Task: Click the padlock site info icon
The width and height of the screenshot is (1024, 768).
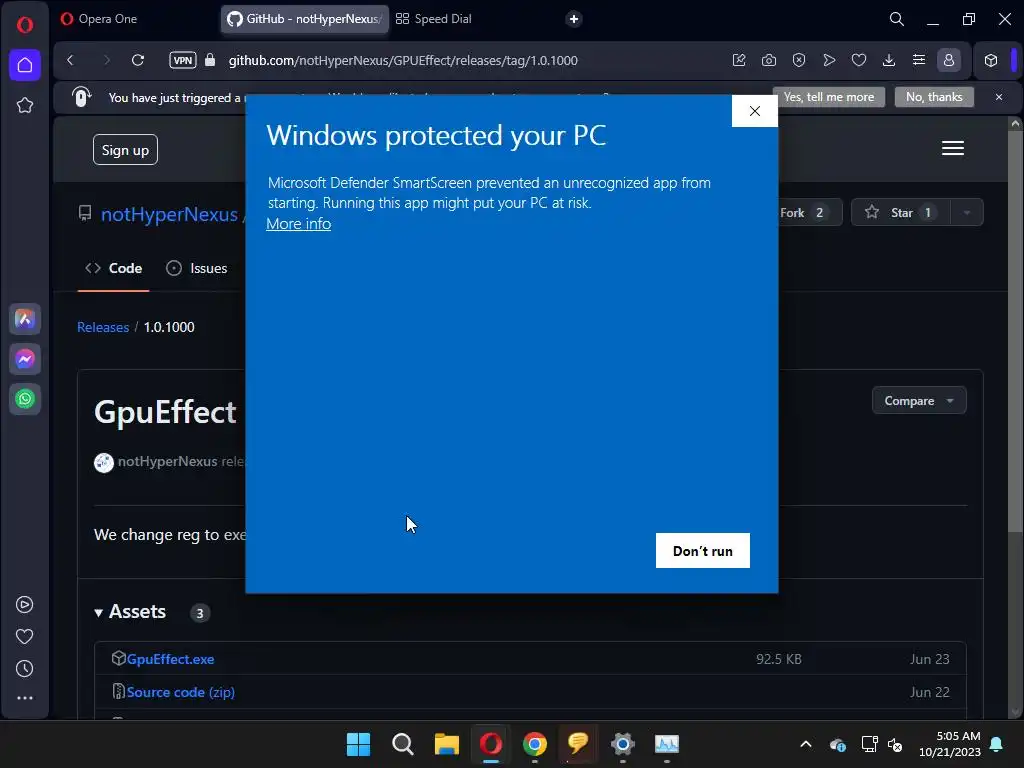Action: tap(210, 60)
